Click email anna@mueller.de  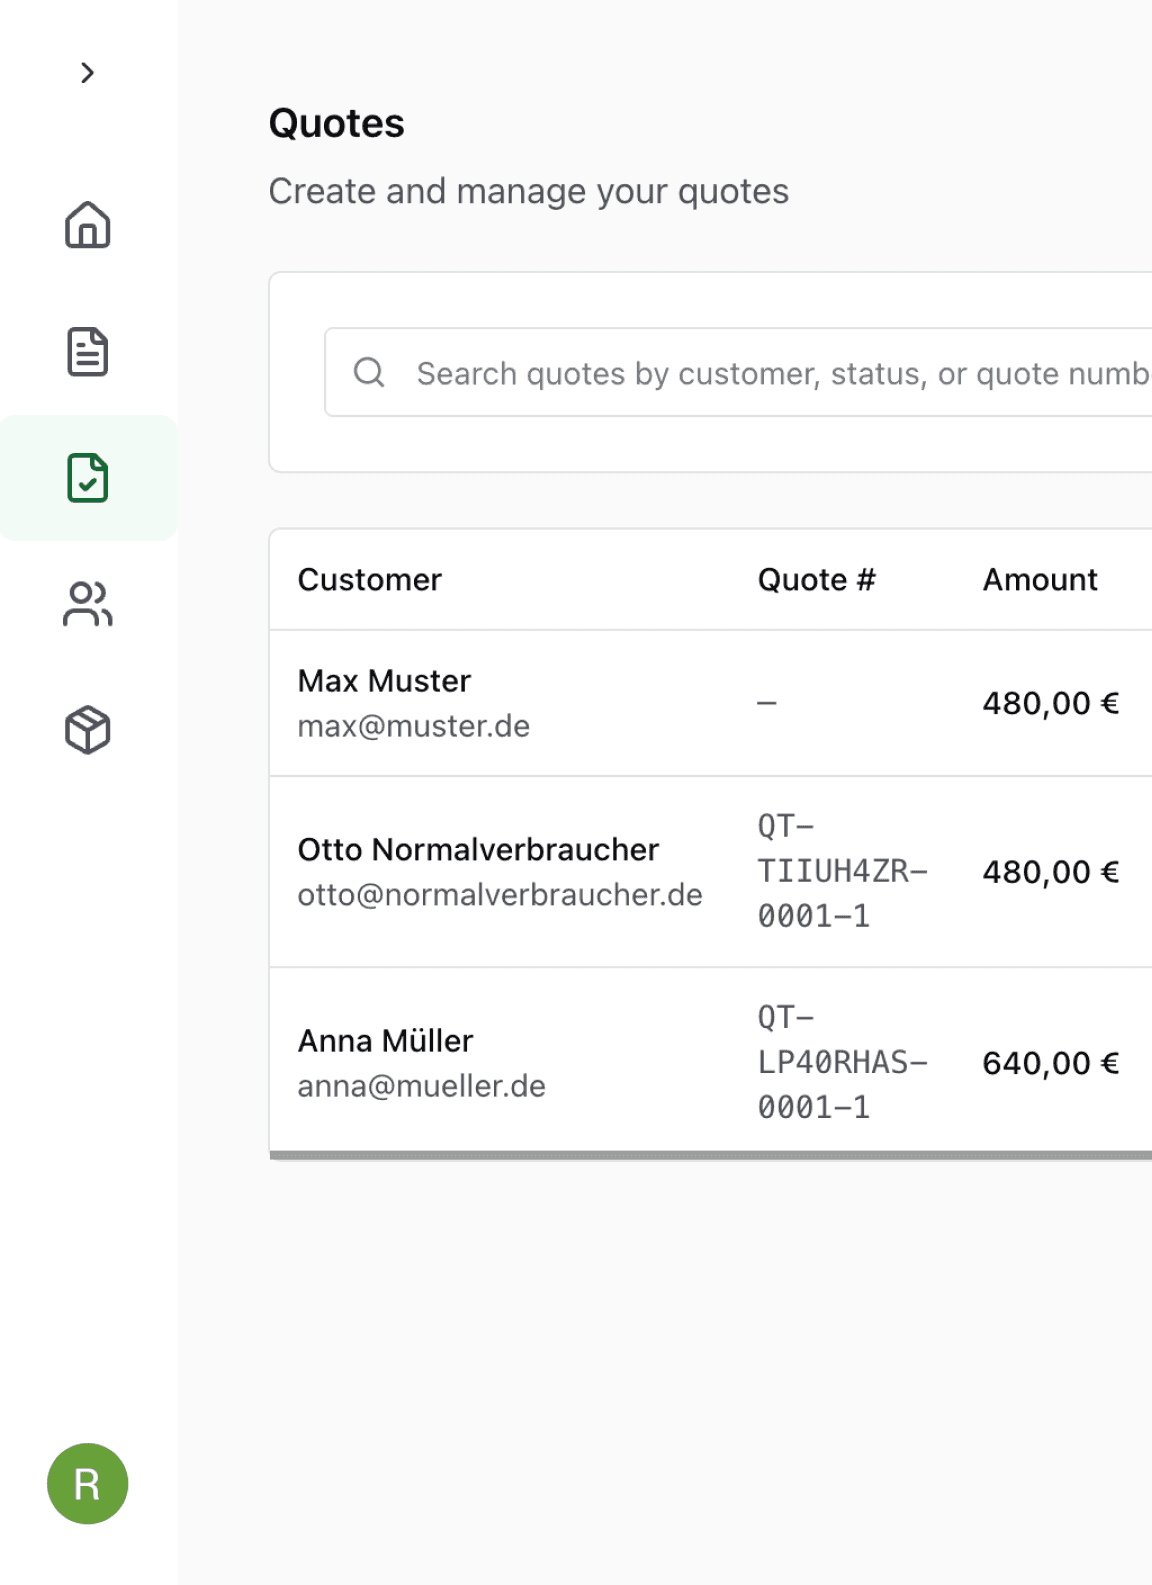tap(422, 1086)
